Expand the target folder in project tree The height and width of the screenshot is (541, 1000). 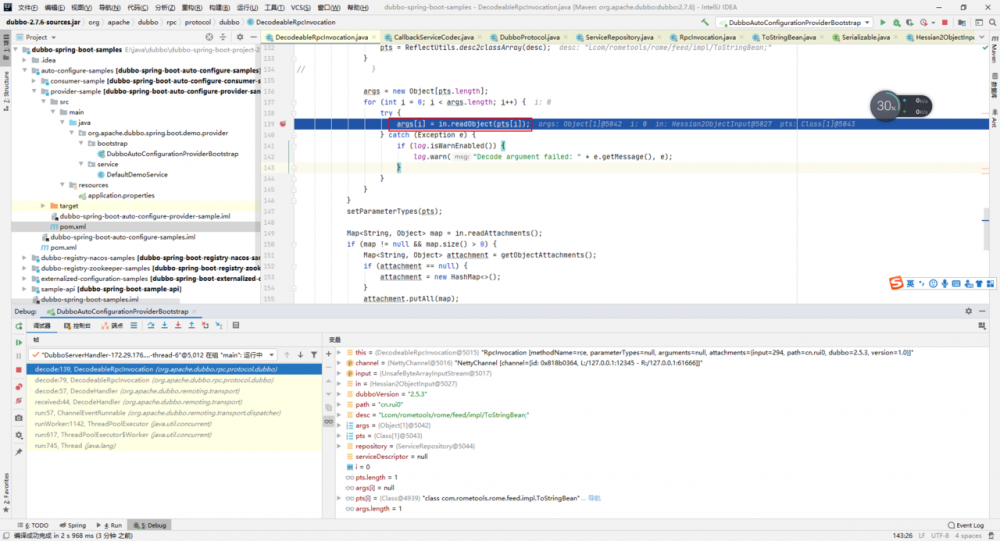point(44,205)
